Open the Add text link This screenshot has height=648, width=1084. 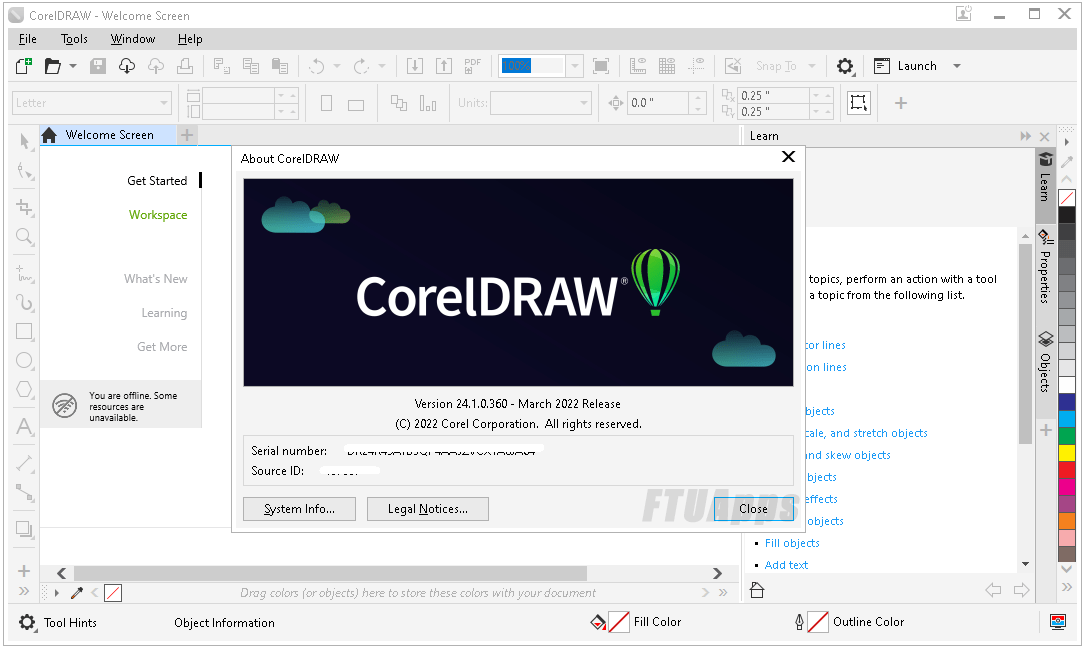point(786,565)
